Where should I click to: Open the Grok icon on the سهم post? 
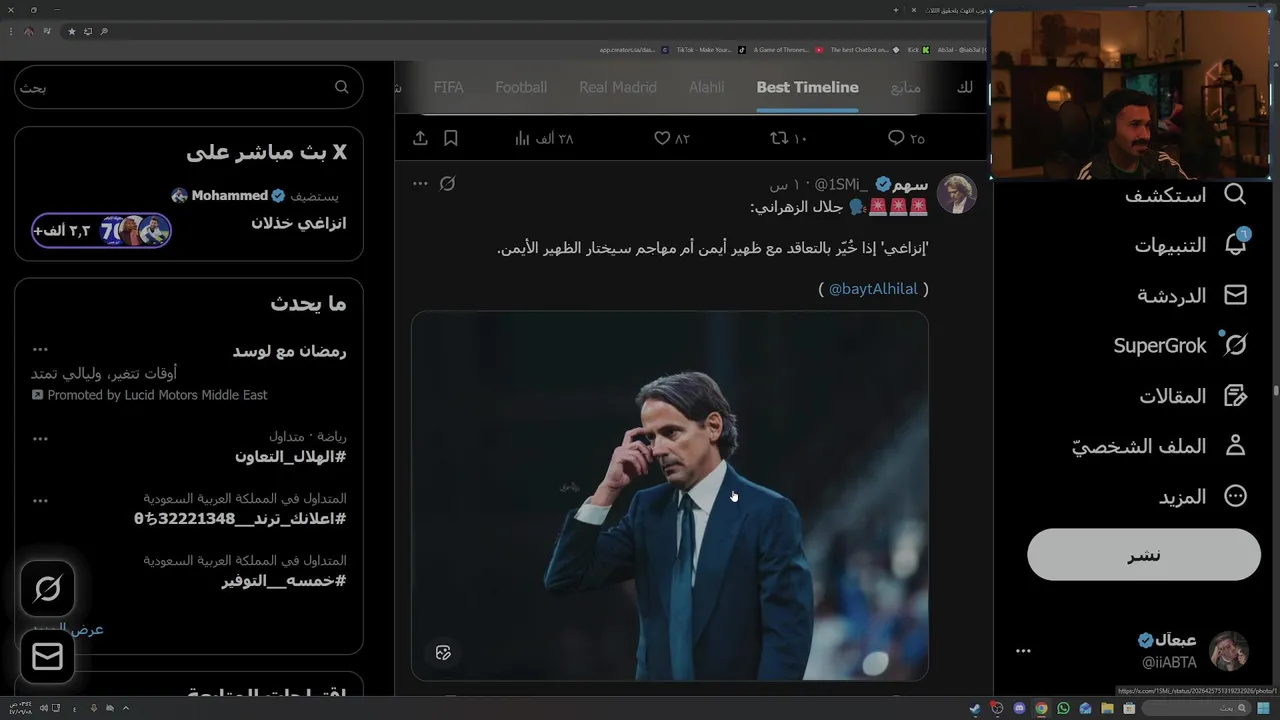tap(448, 184)
